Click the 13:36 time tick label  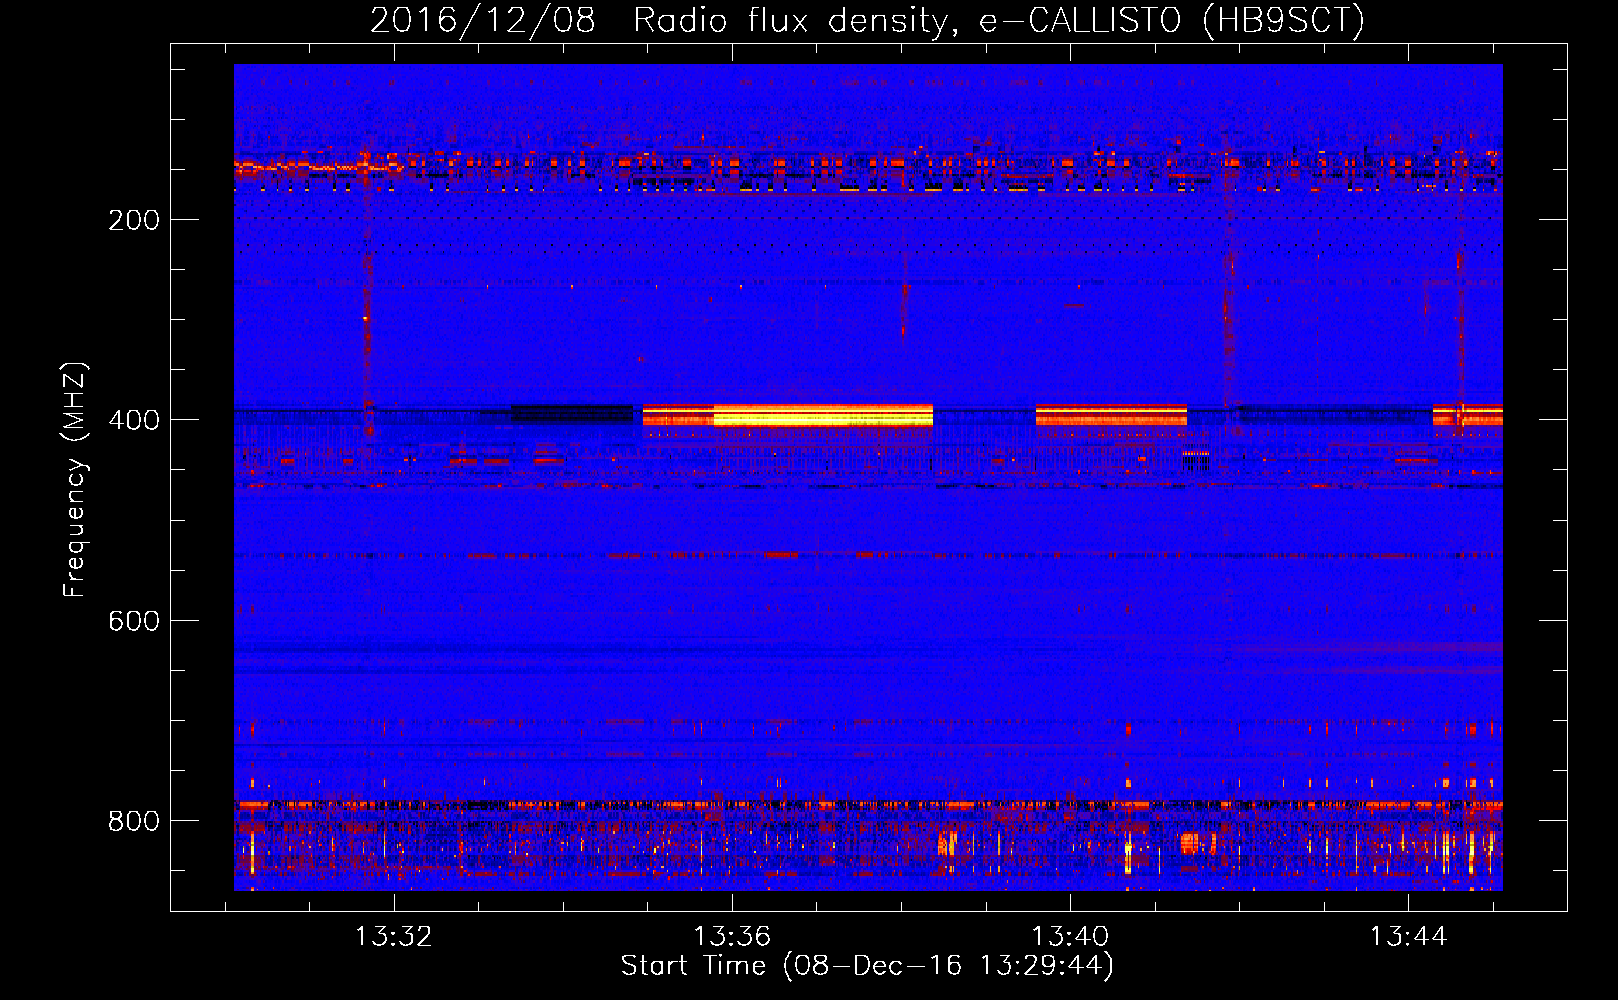pos(732,937)
